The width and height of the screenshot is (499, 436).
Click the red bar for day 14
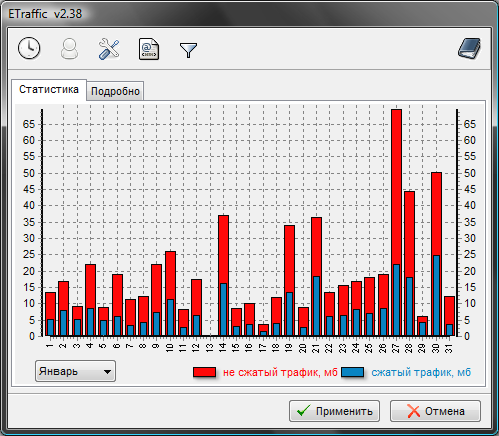(x=223, y=249)
